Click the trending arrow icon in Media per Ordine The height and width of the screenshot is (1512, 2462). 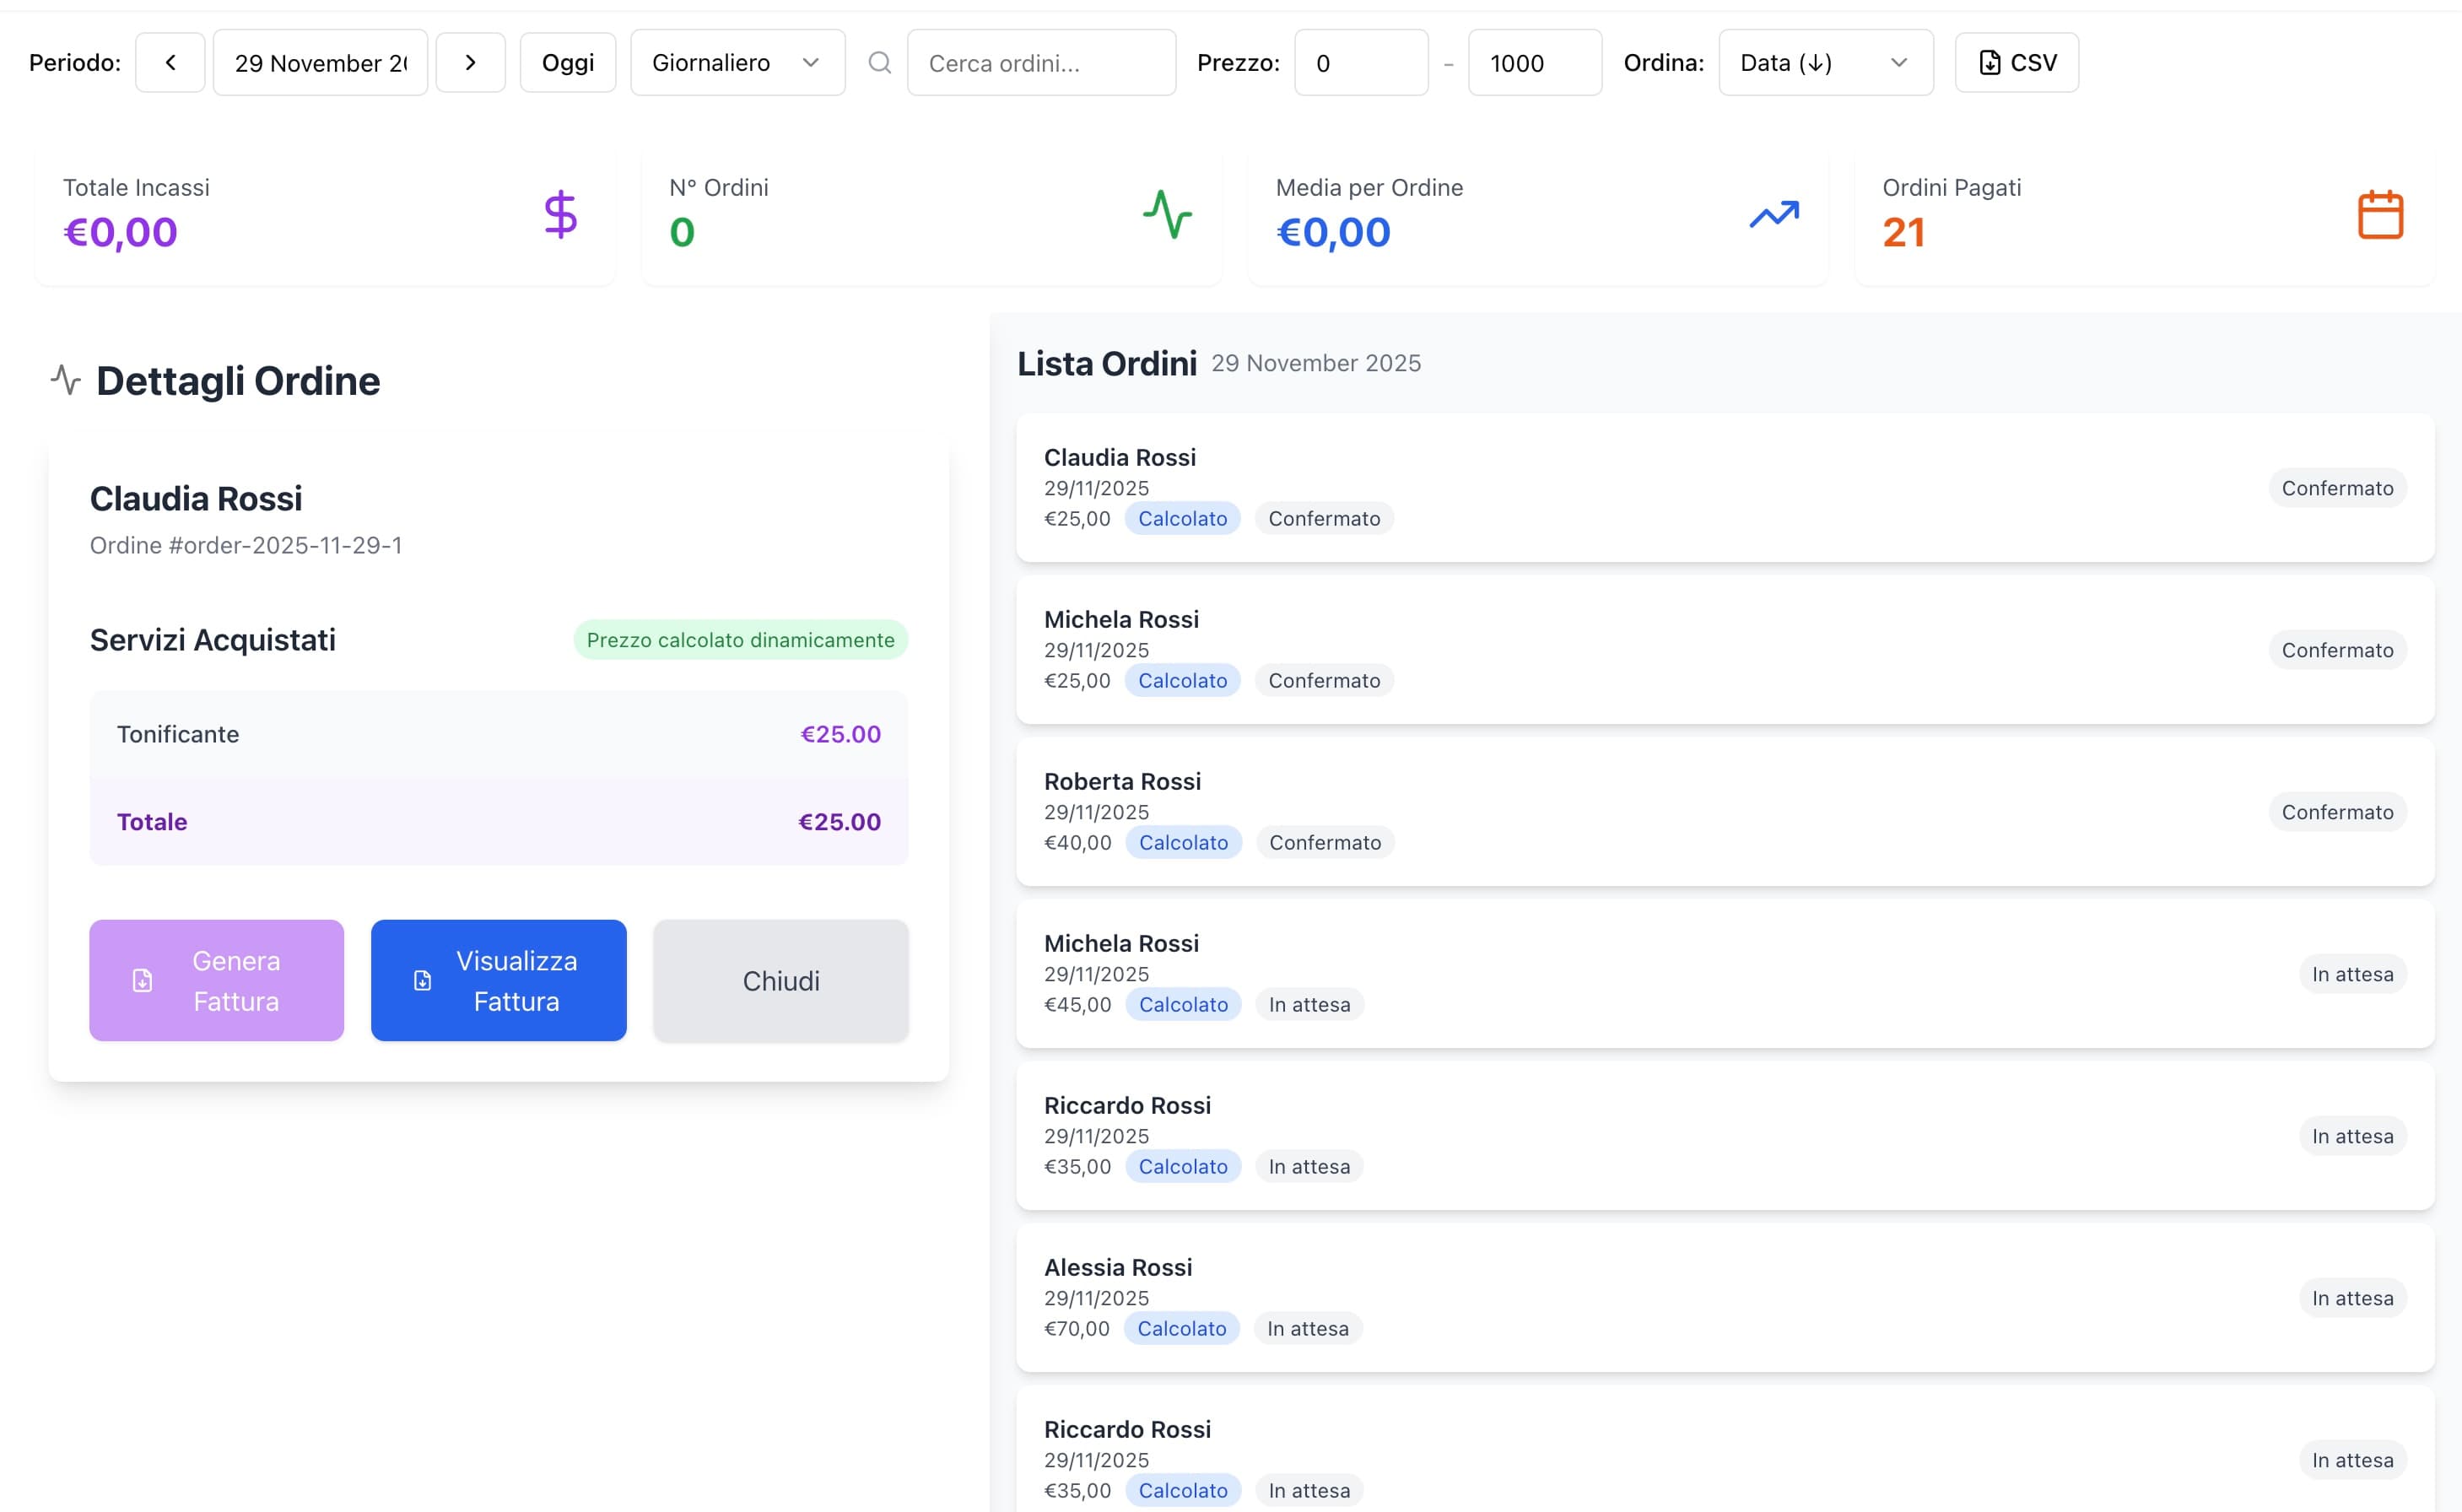point(1774,214)
